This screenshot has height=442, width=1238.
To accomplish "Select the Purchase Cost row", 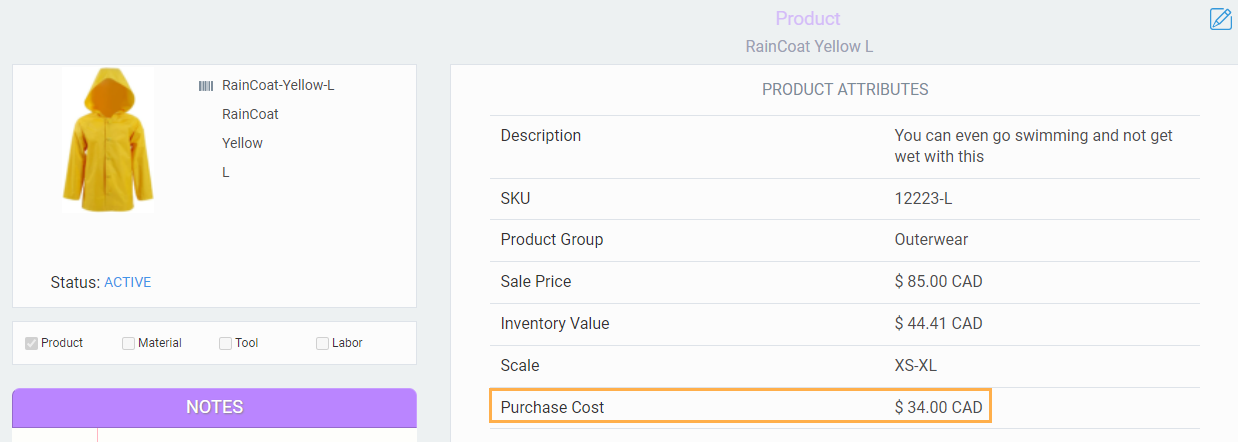I will [740, 407].
